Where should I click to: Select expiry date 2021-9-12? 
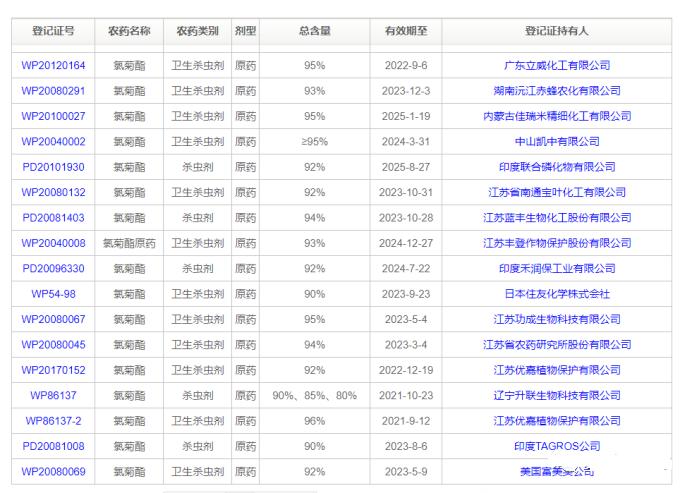pyautogui.click(x=406, y=421)
